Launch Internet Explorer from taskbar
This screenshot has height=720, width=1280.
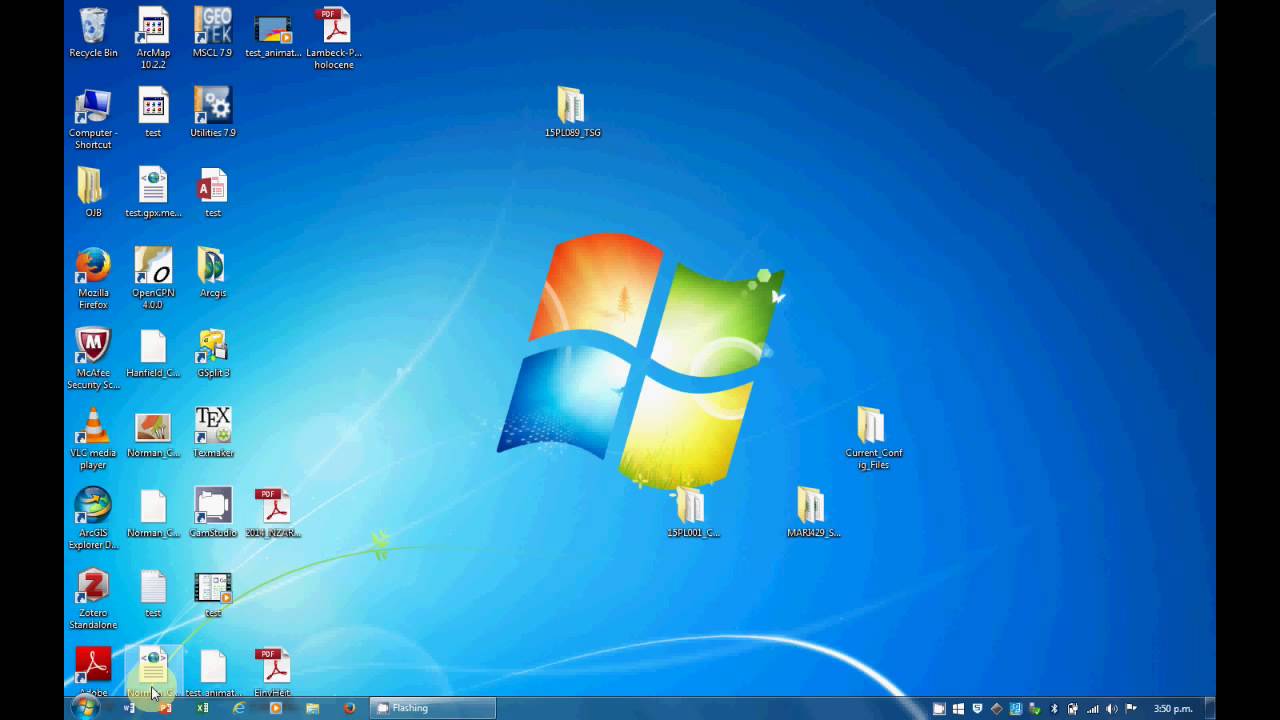239,708
